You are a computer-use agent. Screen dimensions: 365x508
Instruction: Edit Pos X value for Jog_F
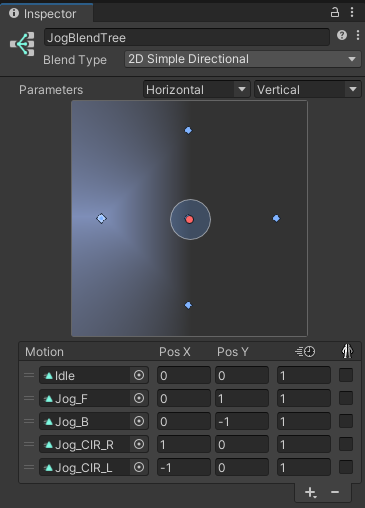[x=184, y=398]
